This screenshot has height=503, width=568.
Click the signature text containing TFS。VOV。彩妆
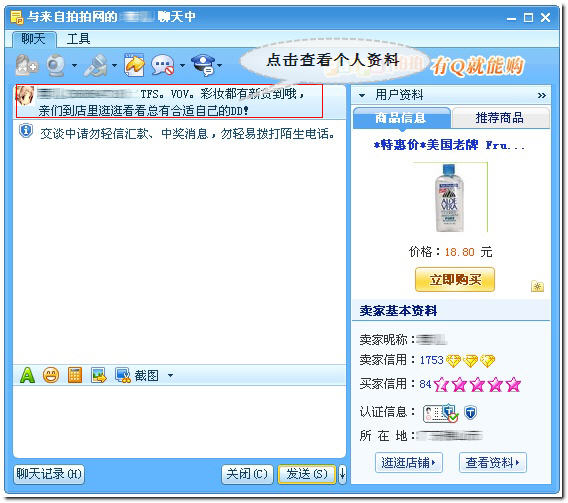[170, 102]
